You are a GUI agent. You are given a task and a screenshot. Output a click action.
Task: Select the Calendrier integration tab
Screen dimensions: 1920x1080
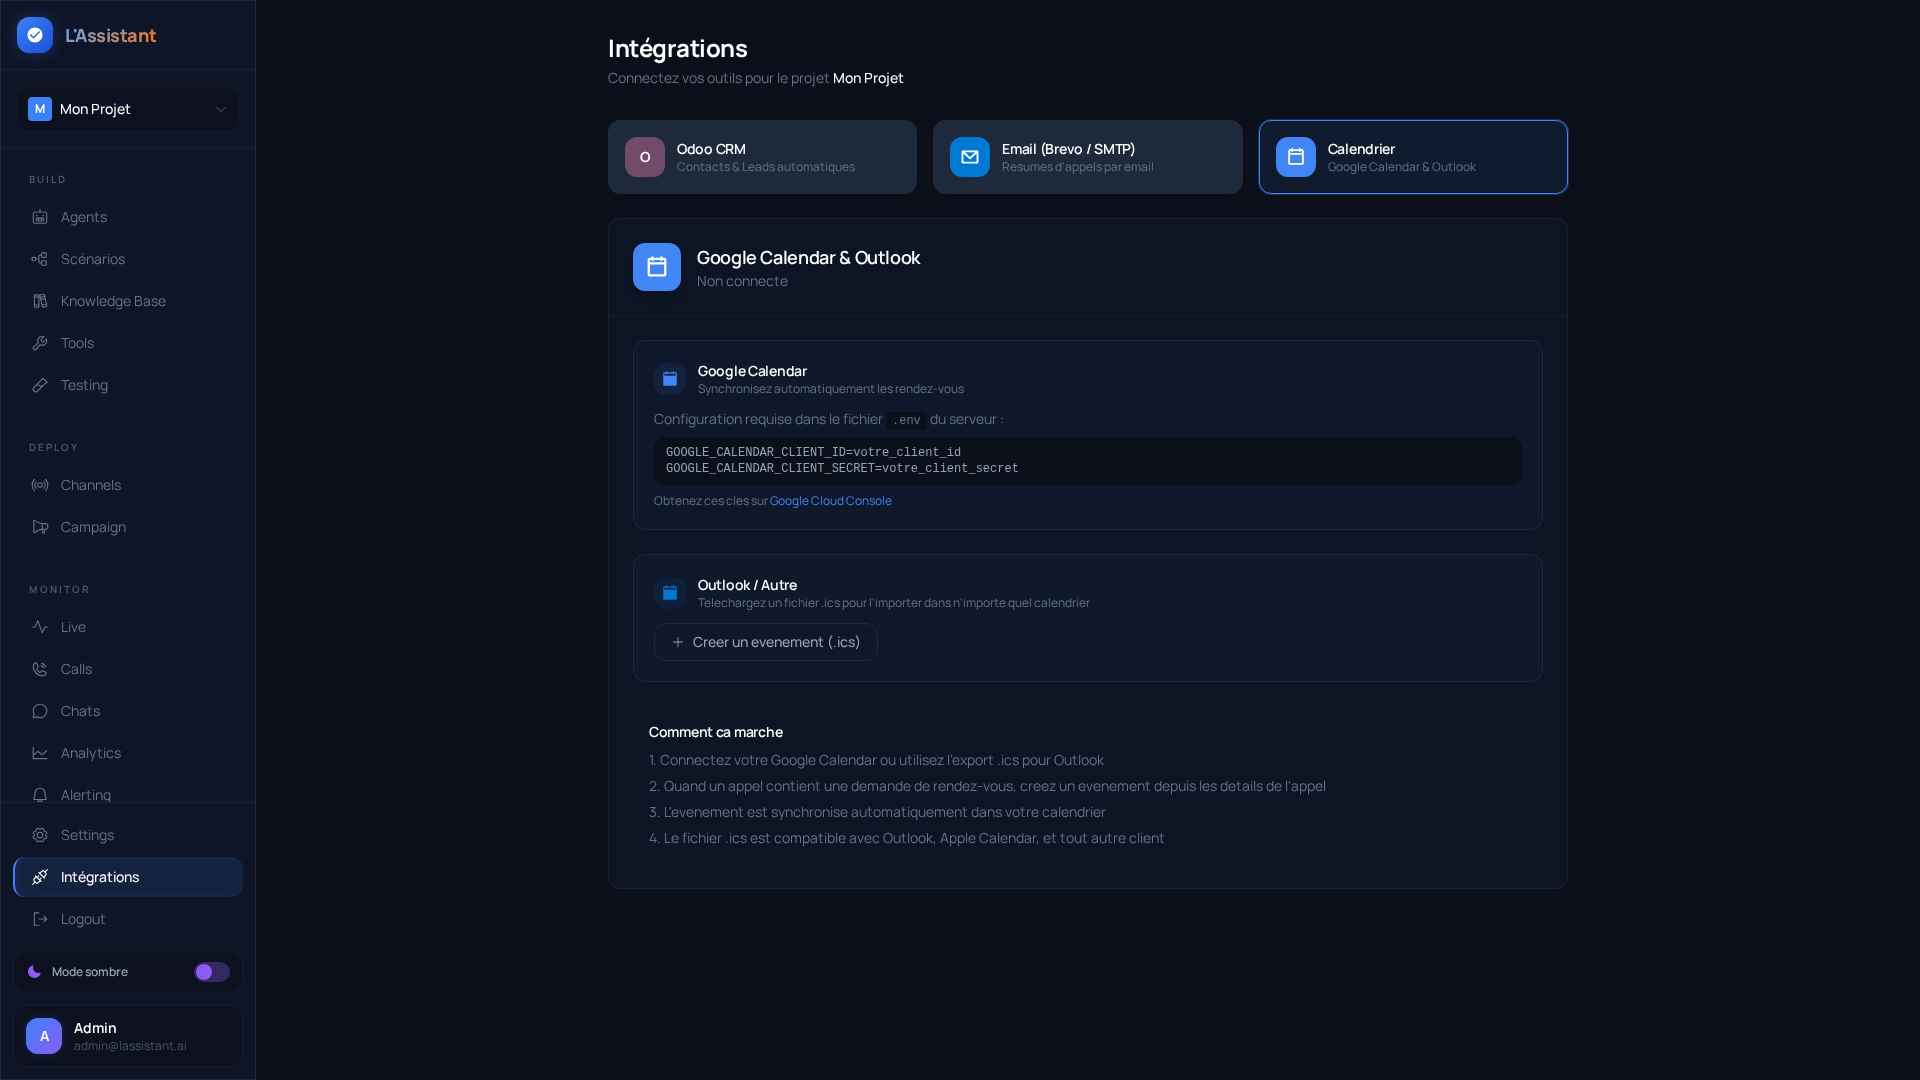[1412, 157]
